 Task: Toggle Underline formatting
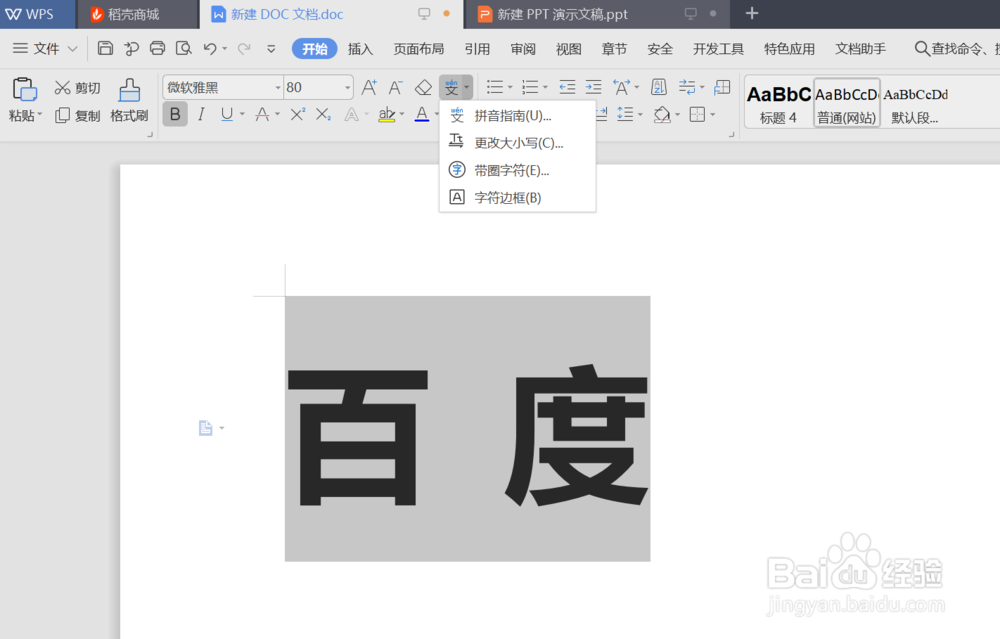coord(226,115)
